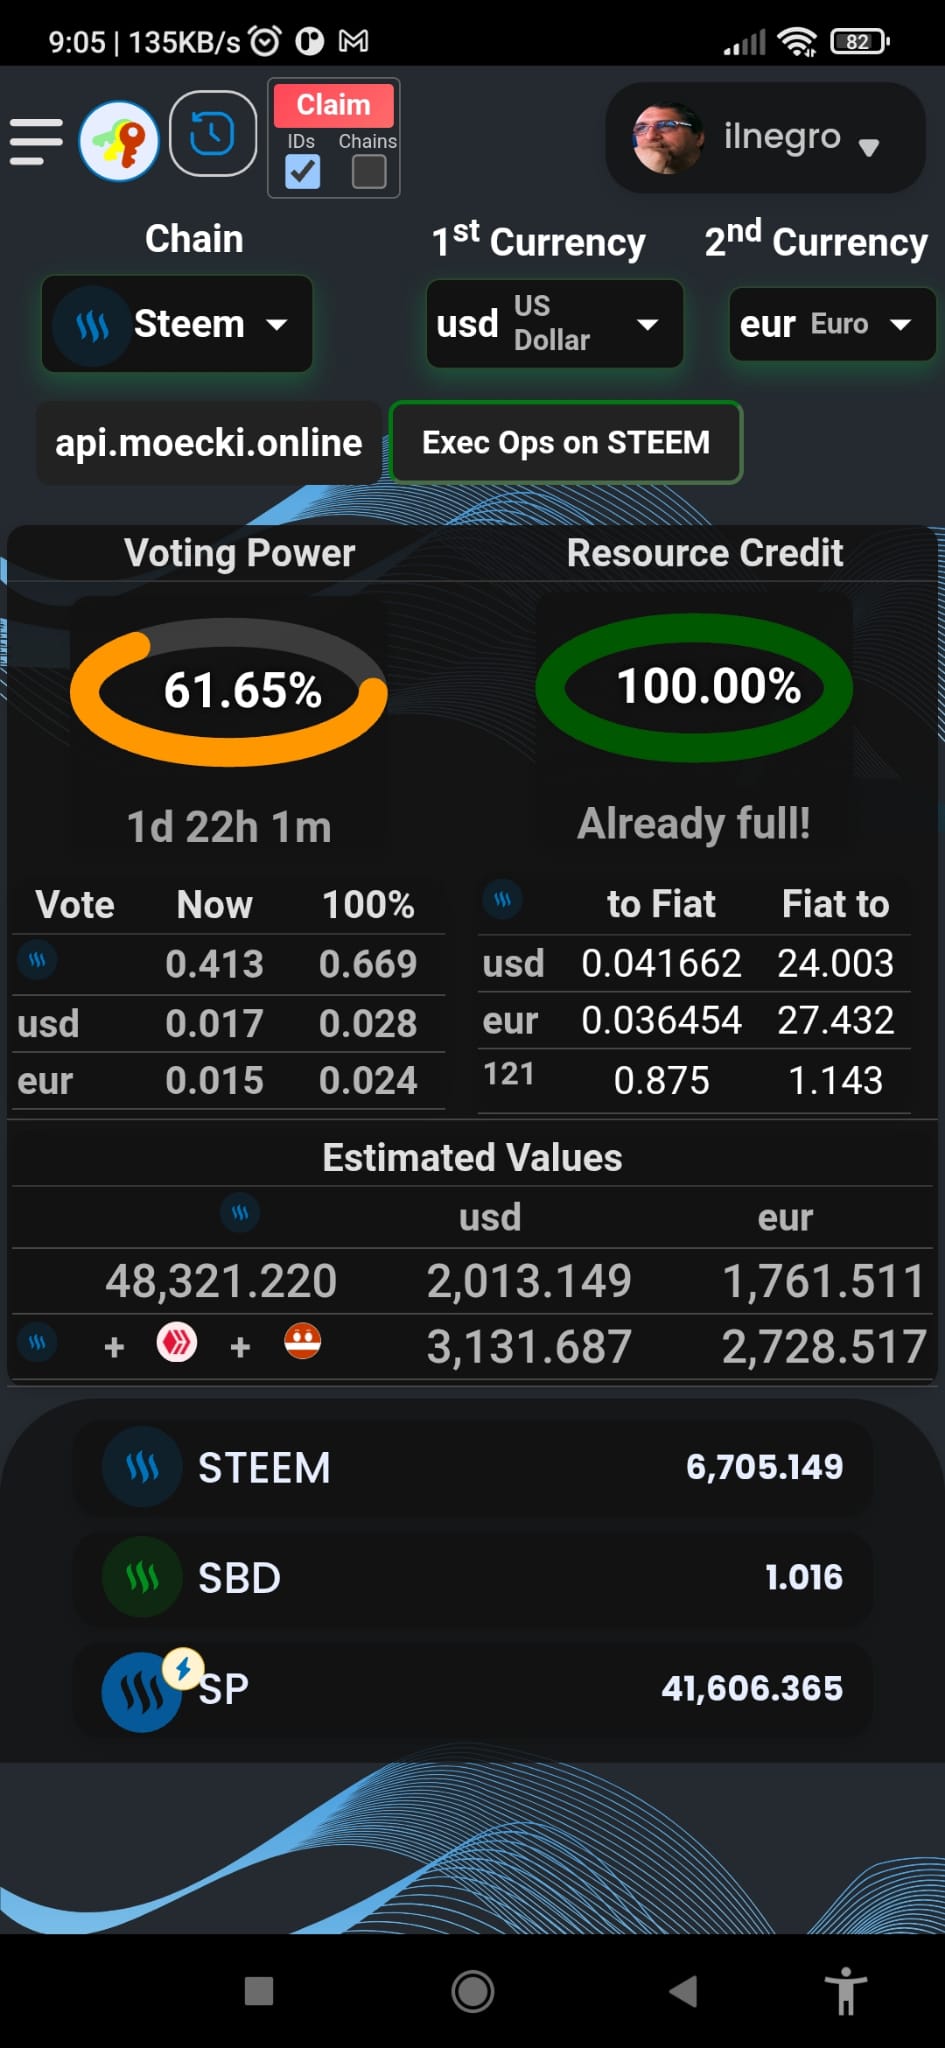Click Exec Ops on STEEM button

566,442
